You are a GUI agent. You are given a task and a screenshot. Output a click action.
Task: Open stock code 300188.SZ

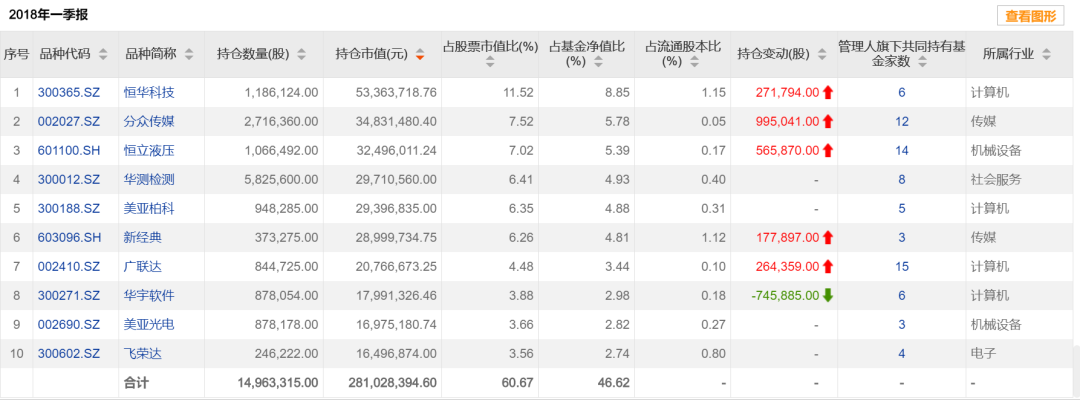69,209
